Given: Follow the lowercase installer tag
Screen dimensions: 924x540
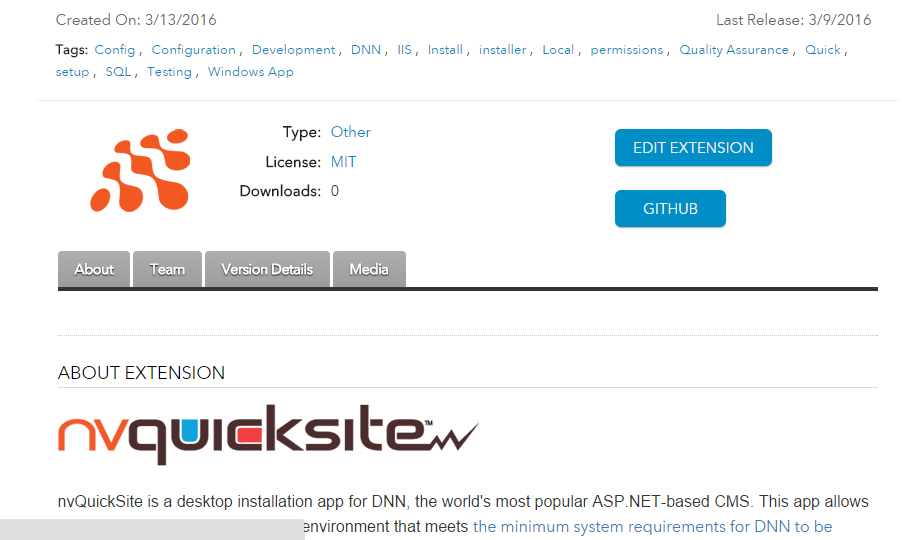Looking at the screenshot, I should point(502,50).
